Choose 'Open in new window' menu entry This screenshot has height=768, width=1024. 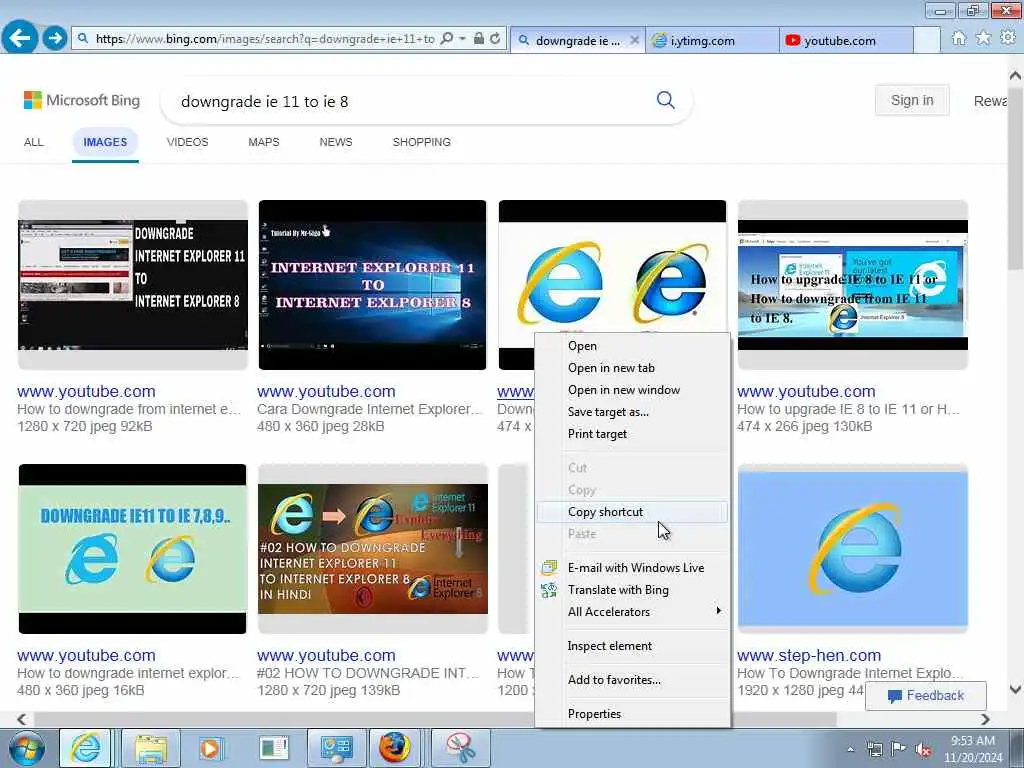[x=632, y=390]
